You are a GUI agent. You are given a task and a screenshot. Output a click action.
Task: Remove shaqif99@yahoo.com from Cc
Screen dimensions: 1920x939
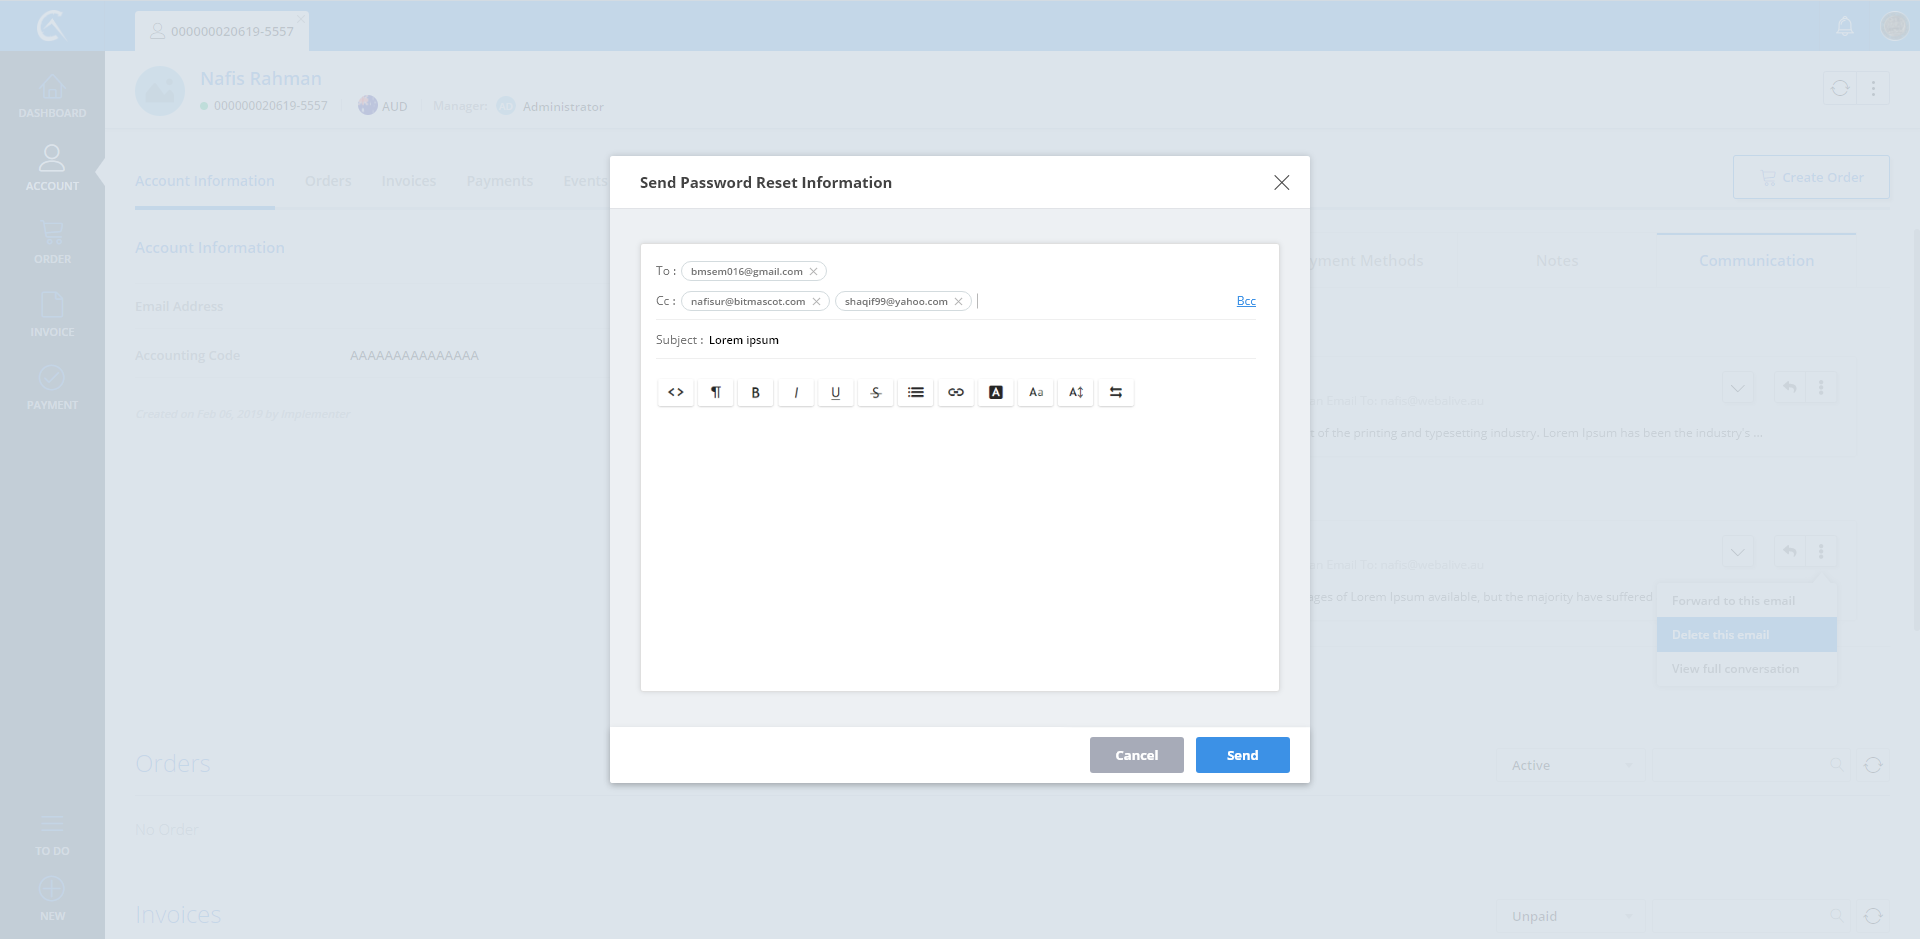(x=959, y=302)
